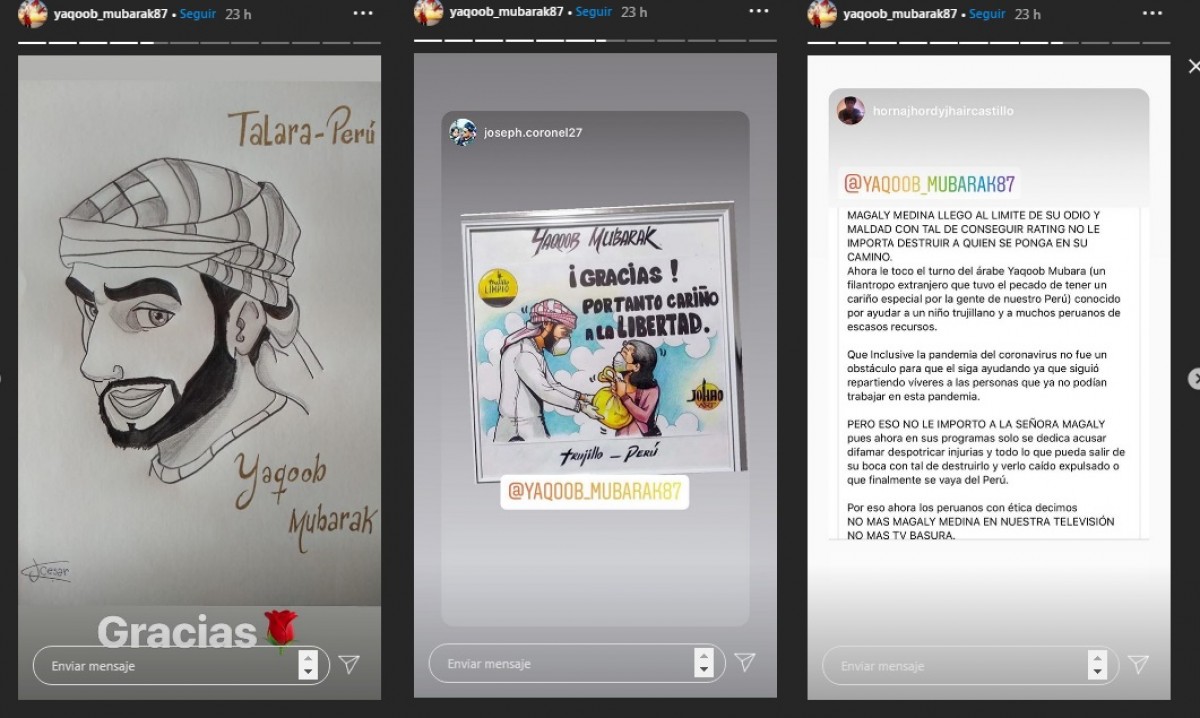Screen dimensions: 1200x718
Task: Open joseph.coronel27 avatar on reposted card
Action: click(x=463, y=132)
